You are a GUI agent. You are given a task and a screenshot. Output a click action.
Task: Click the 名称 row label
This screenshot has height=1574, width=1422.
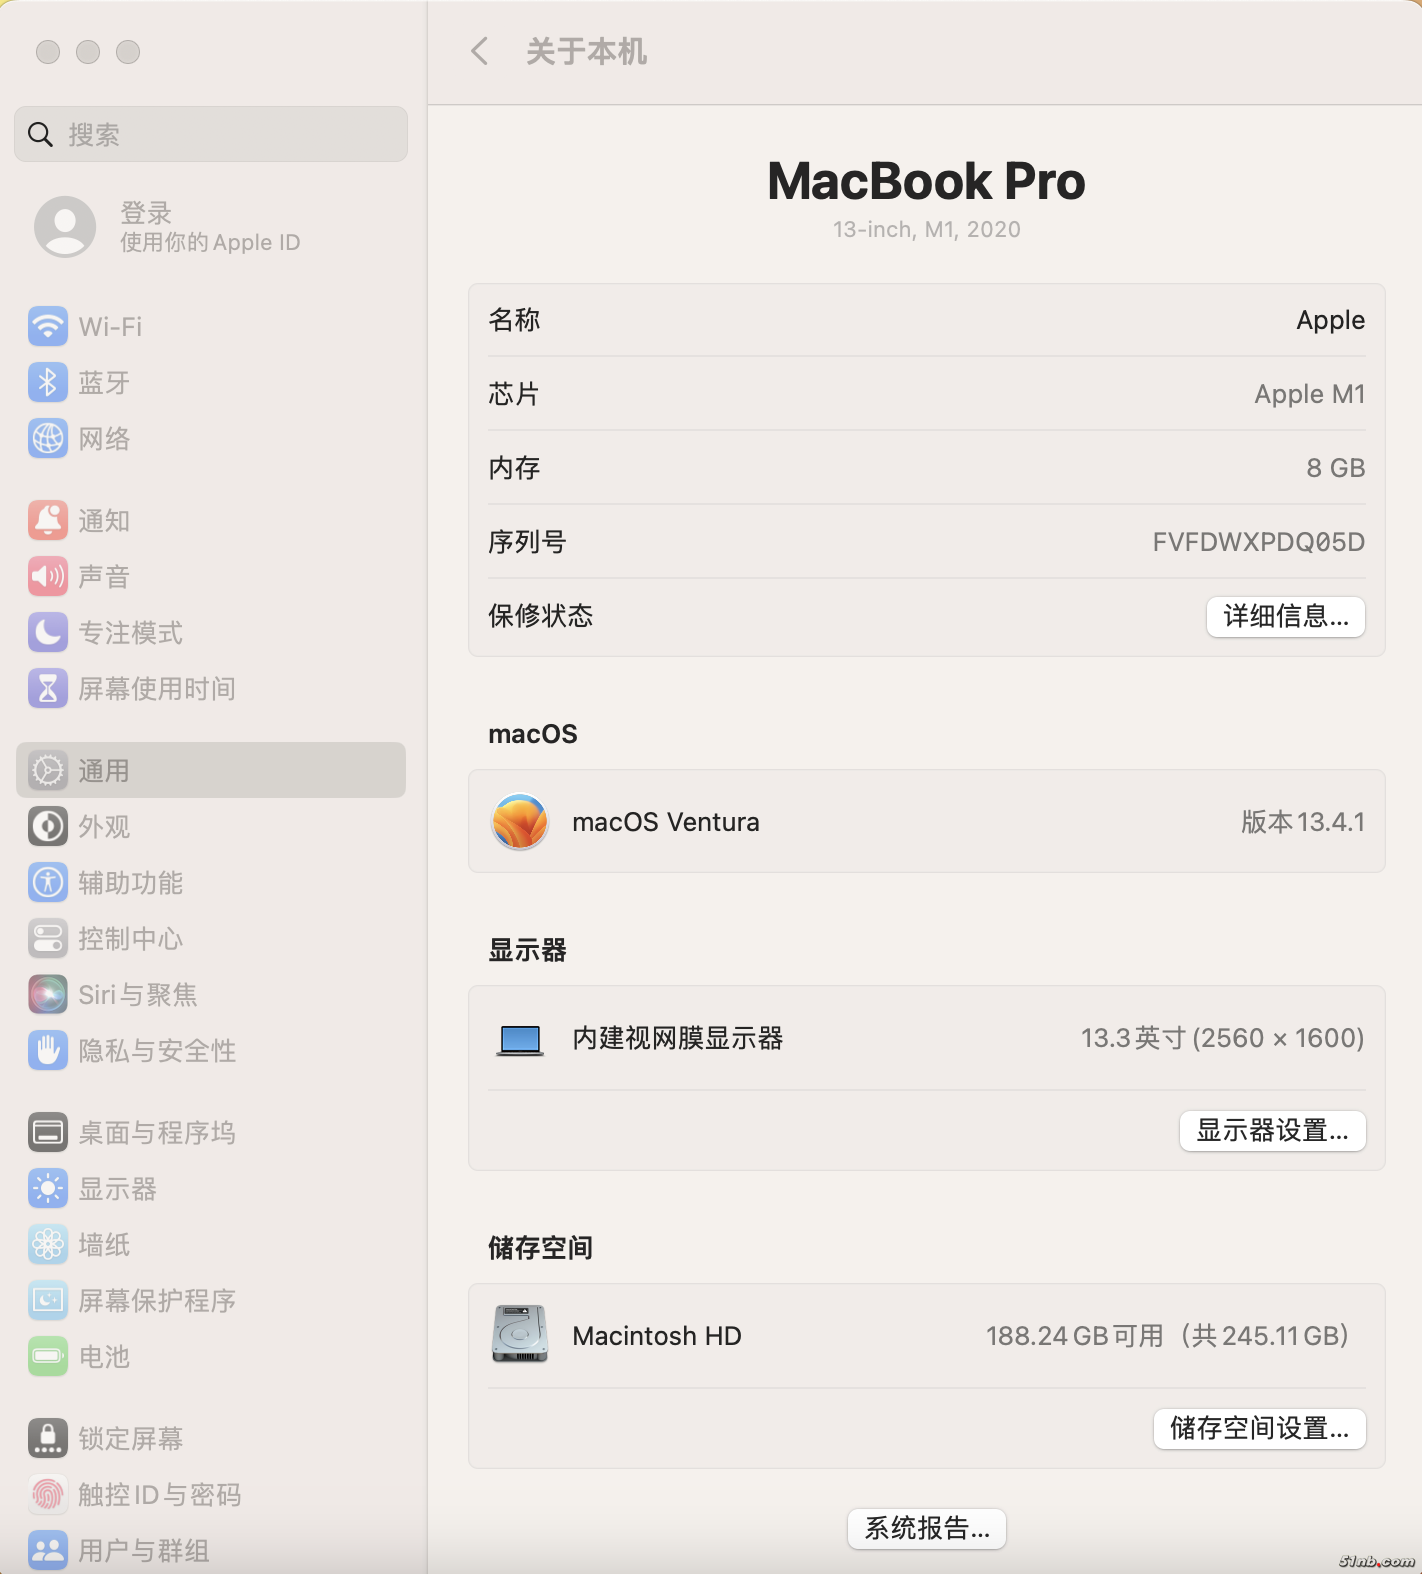(514, 320)
